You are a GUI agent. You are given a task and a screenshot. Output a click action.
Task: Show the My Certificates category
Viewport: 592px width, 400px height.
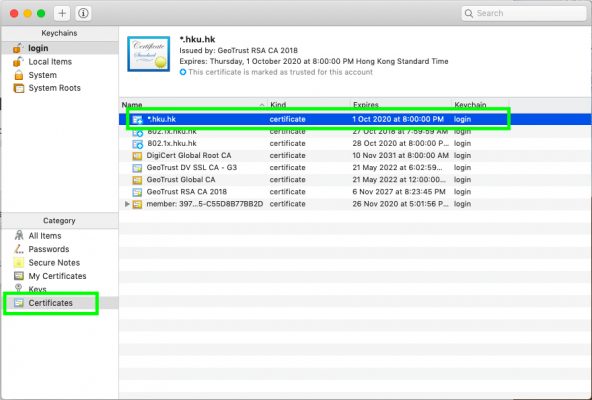pyautogui.click(x=59, y=276)
